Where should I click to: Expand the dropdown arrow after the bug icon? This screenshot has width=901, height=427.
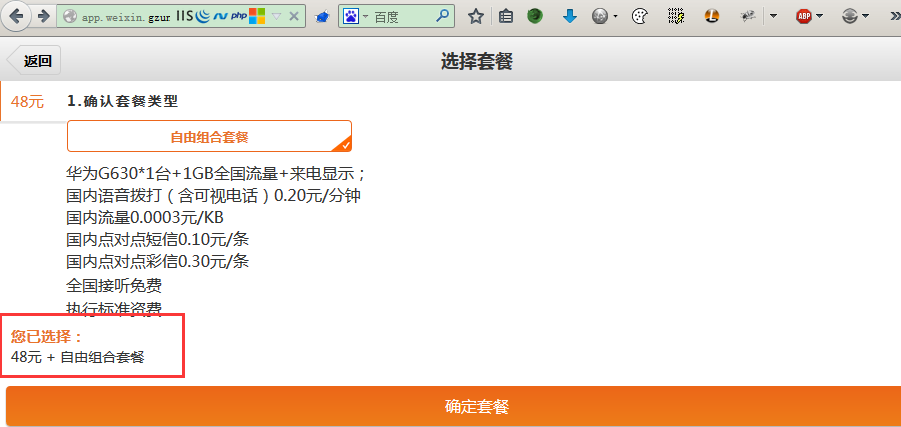pos(773,17)
